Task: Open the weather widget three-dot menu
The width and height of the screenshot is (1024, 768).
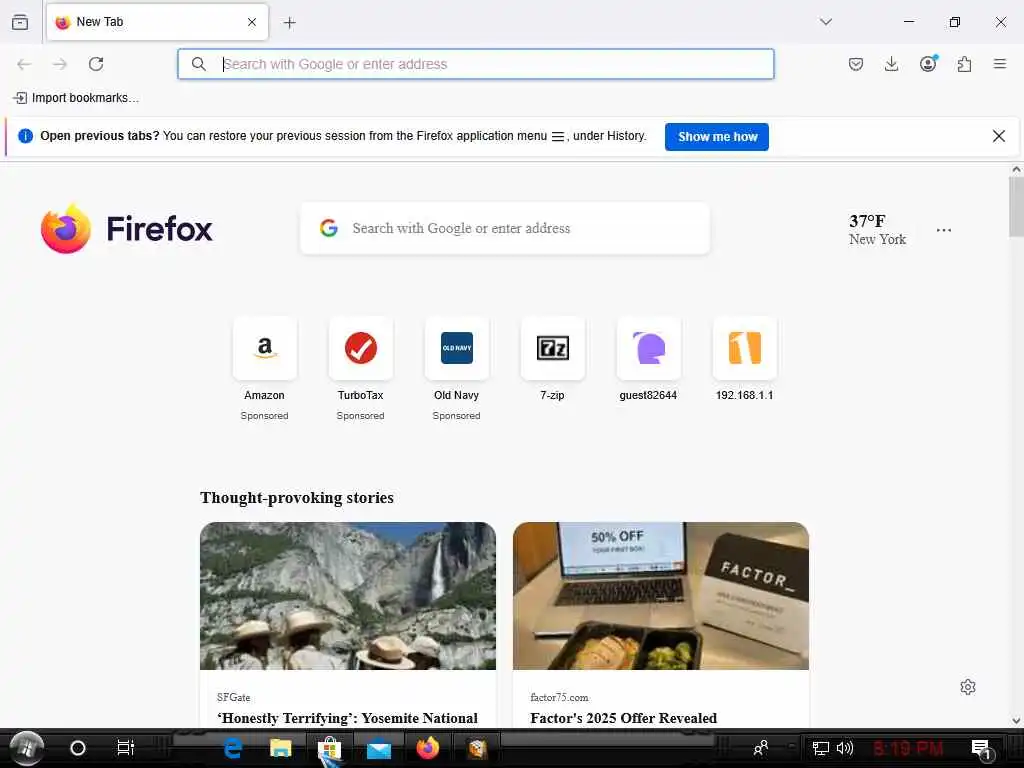Action: (x=944, y=230)
